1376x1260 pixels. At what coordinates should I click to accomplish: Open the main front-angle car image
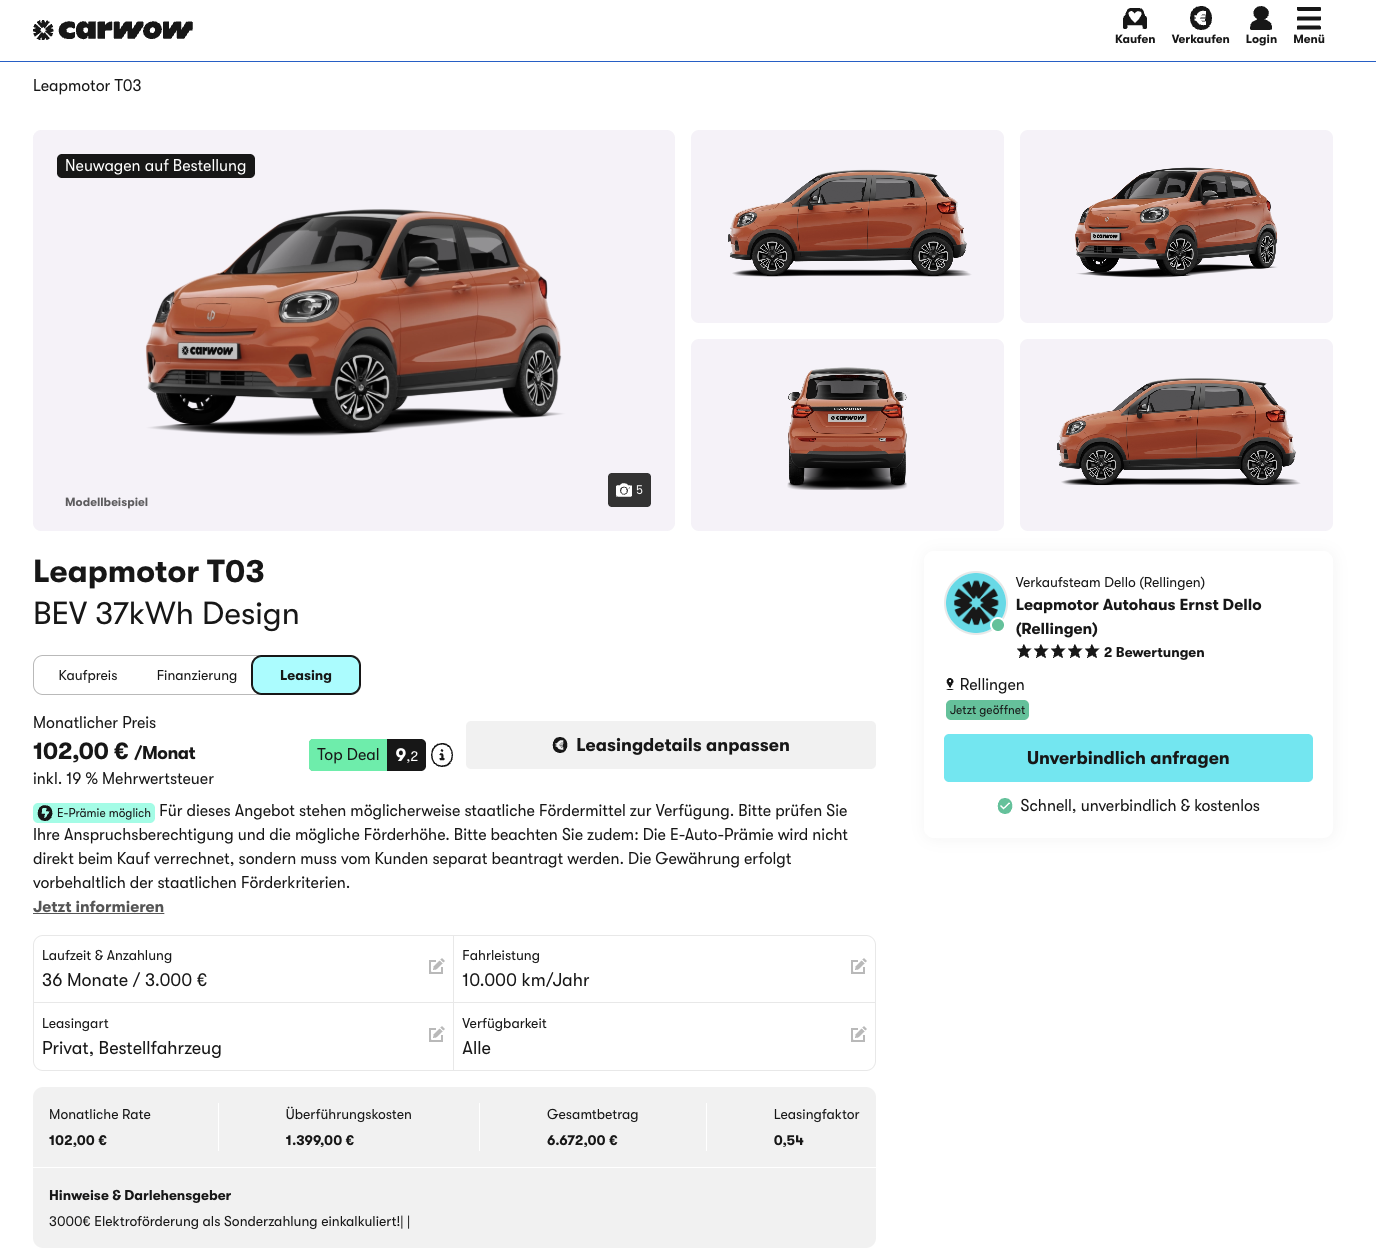[354, 330]
